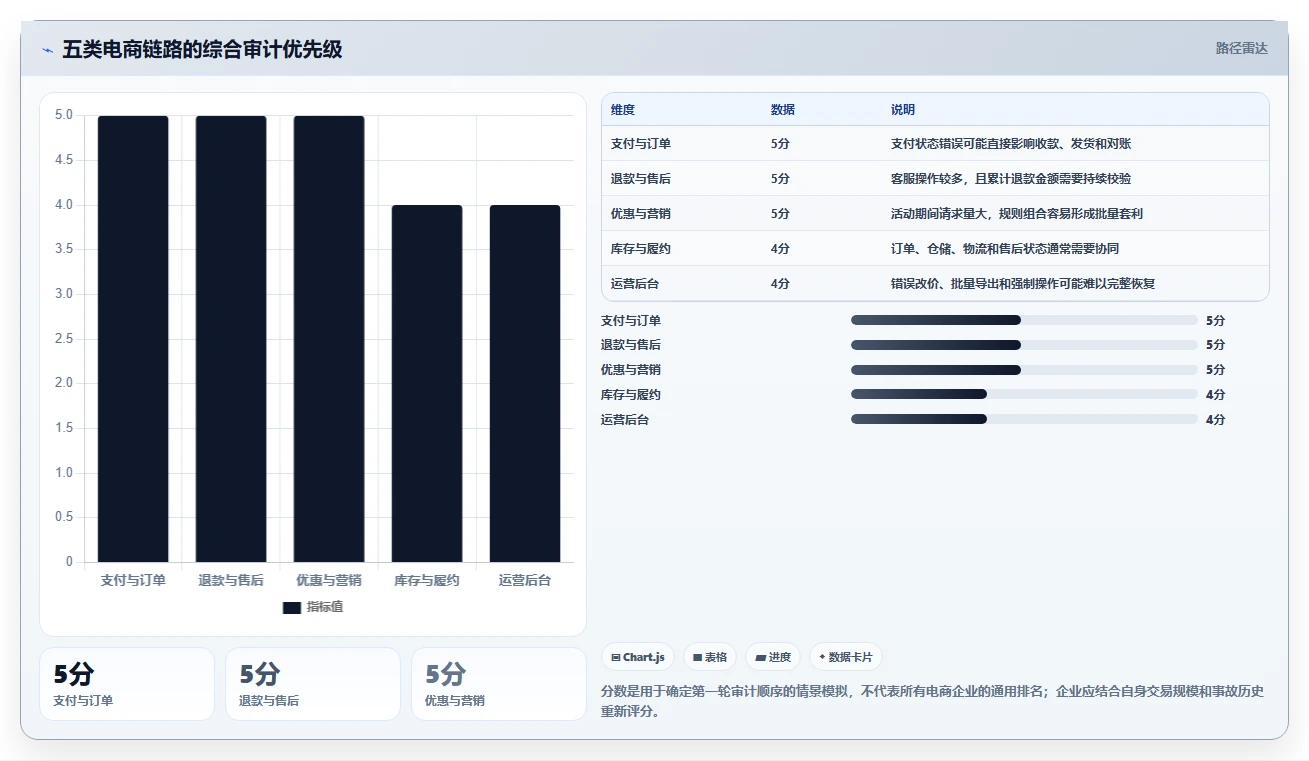Screen dimensions: 1309x761
Task: Click the 优惠与营销 x-axis label
Action: pyautogui.click(x=329, y=580)
